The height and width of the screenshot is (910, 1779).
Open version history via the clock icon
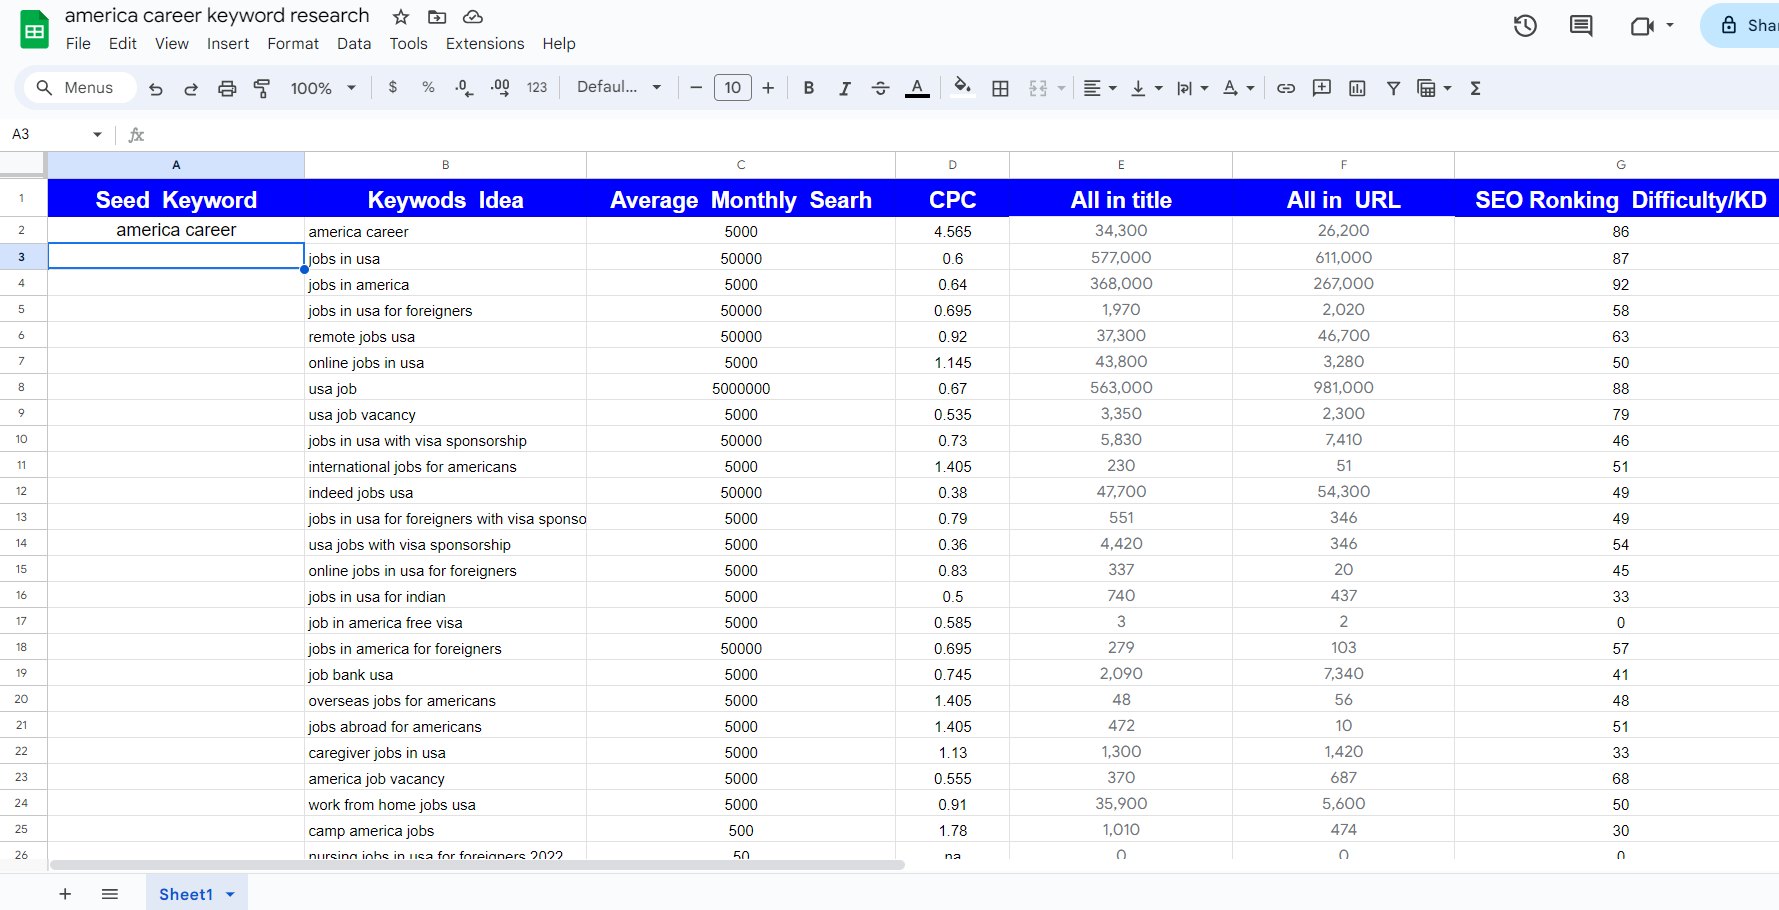tap(1525, 26)
